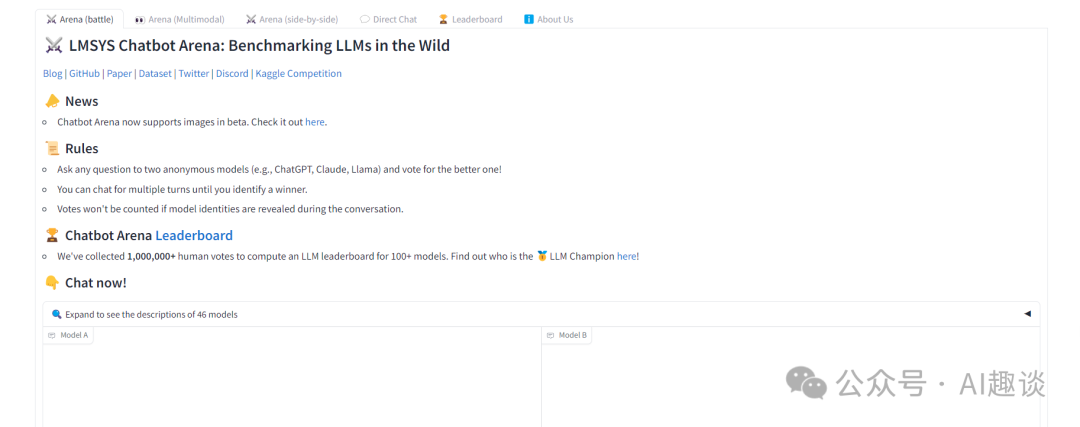Switch to the Direct Chat tab

click(395, 19)
